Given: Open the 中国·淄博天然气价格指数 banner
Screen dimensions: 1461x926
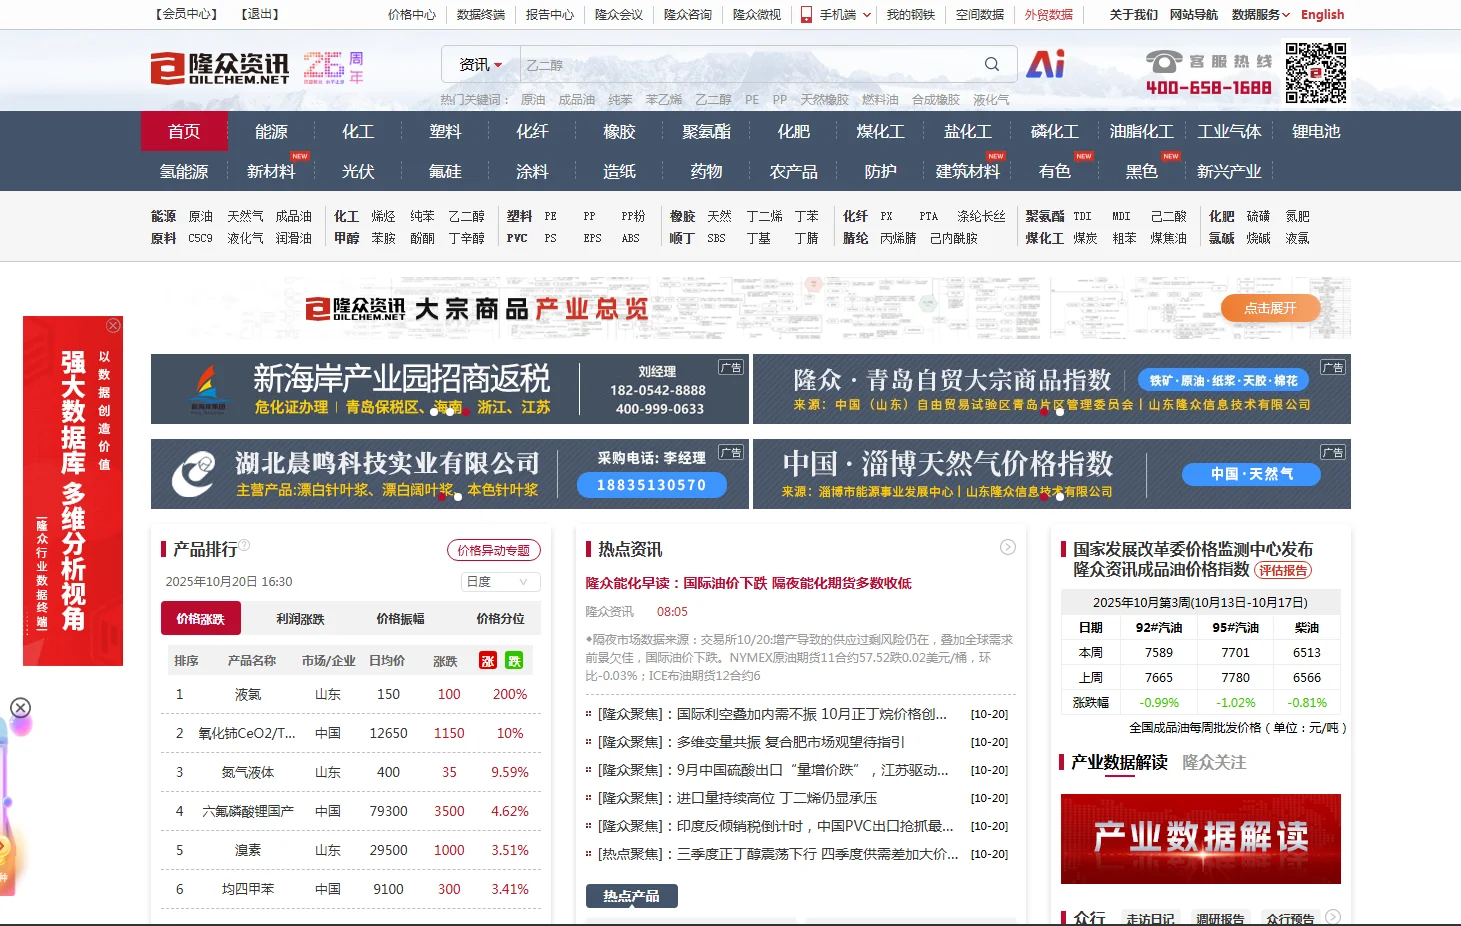Looking at the screenshot, I should (1052, 474).
